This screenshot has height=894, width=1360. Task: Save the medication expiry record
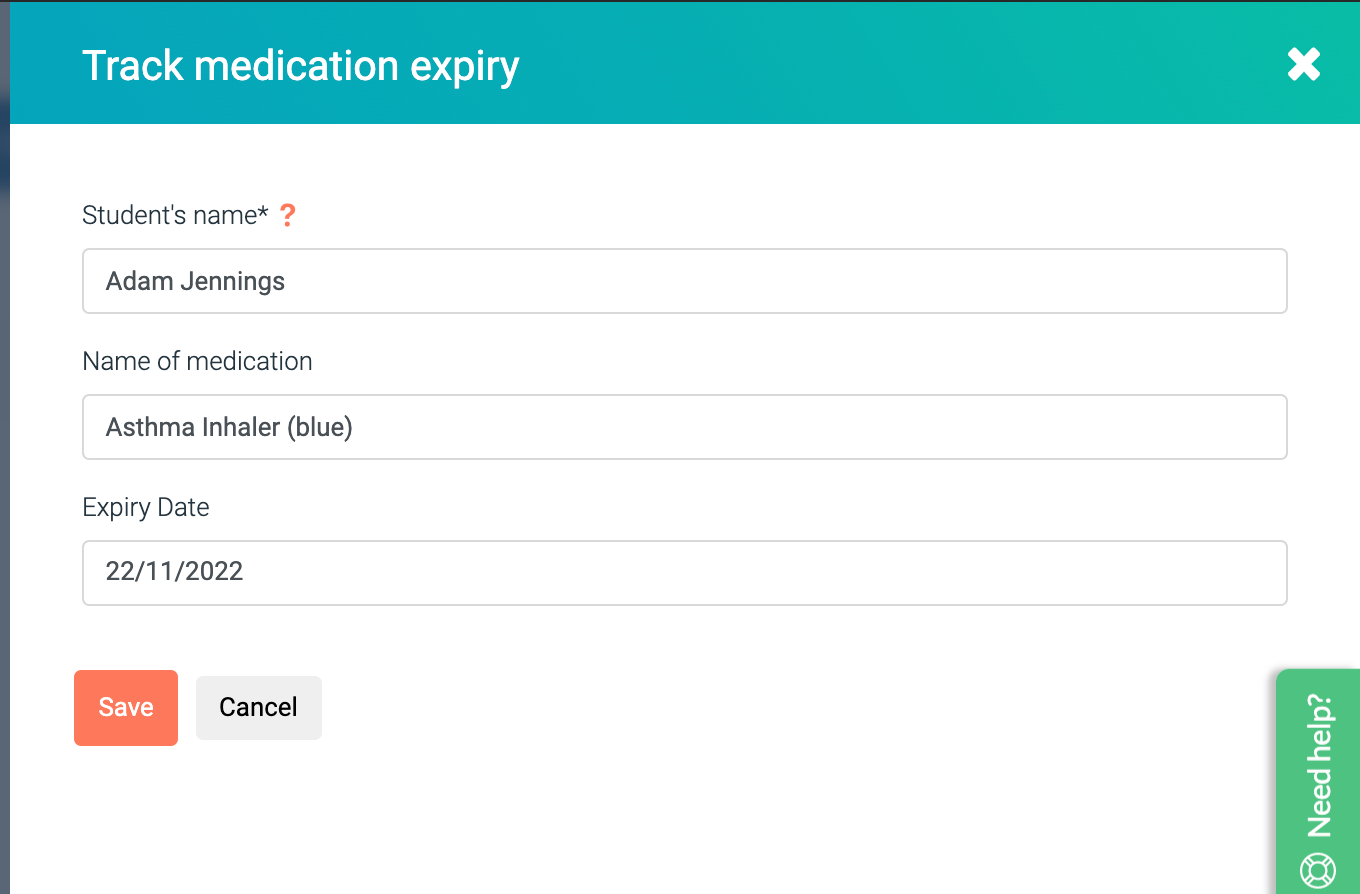(125, 707)
